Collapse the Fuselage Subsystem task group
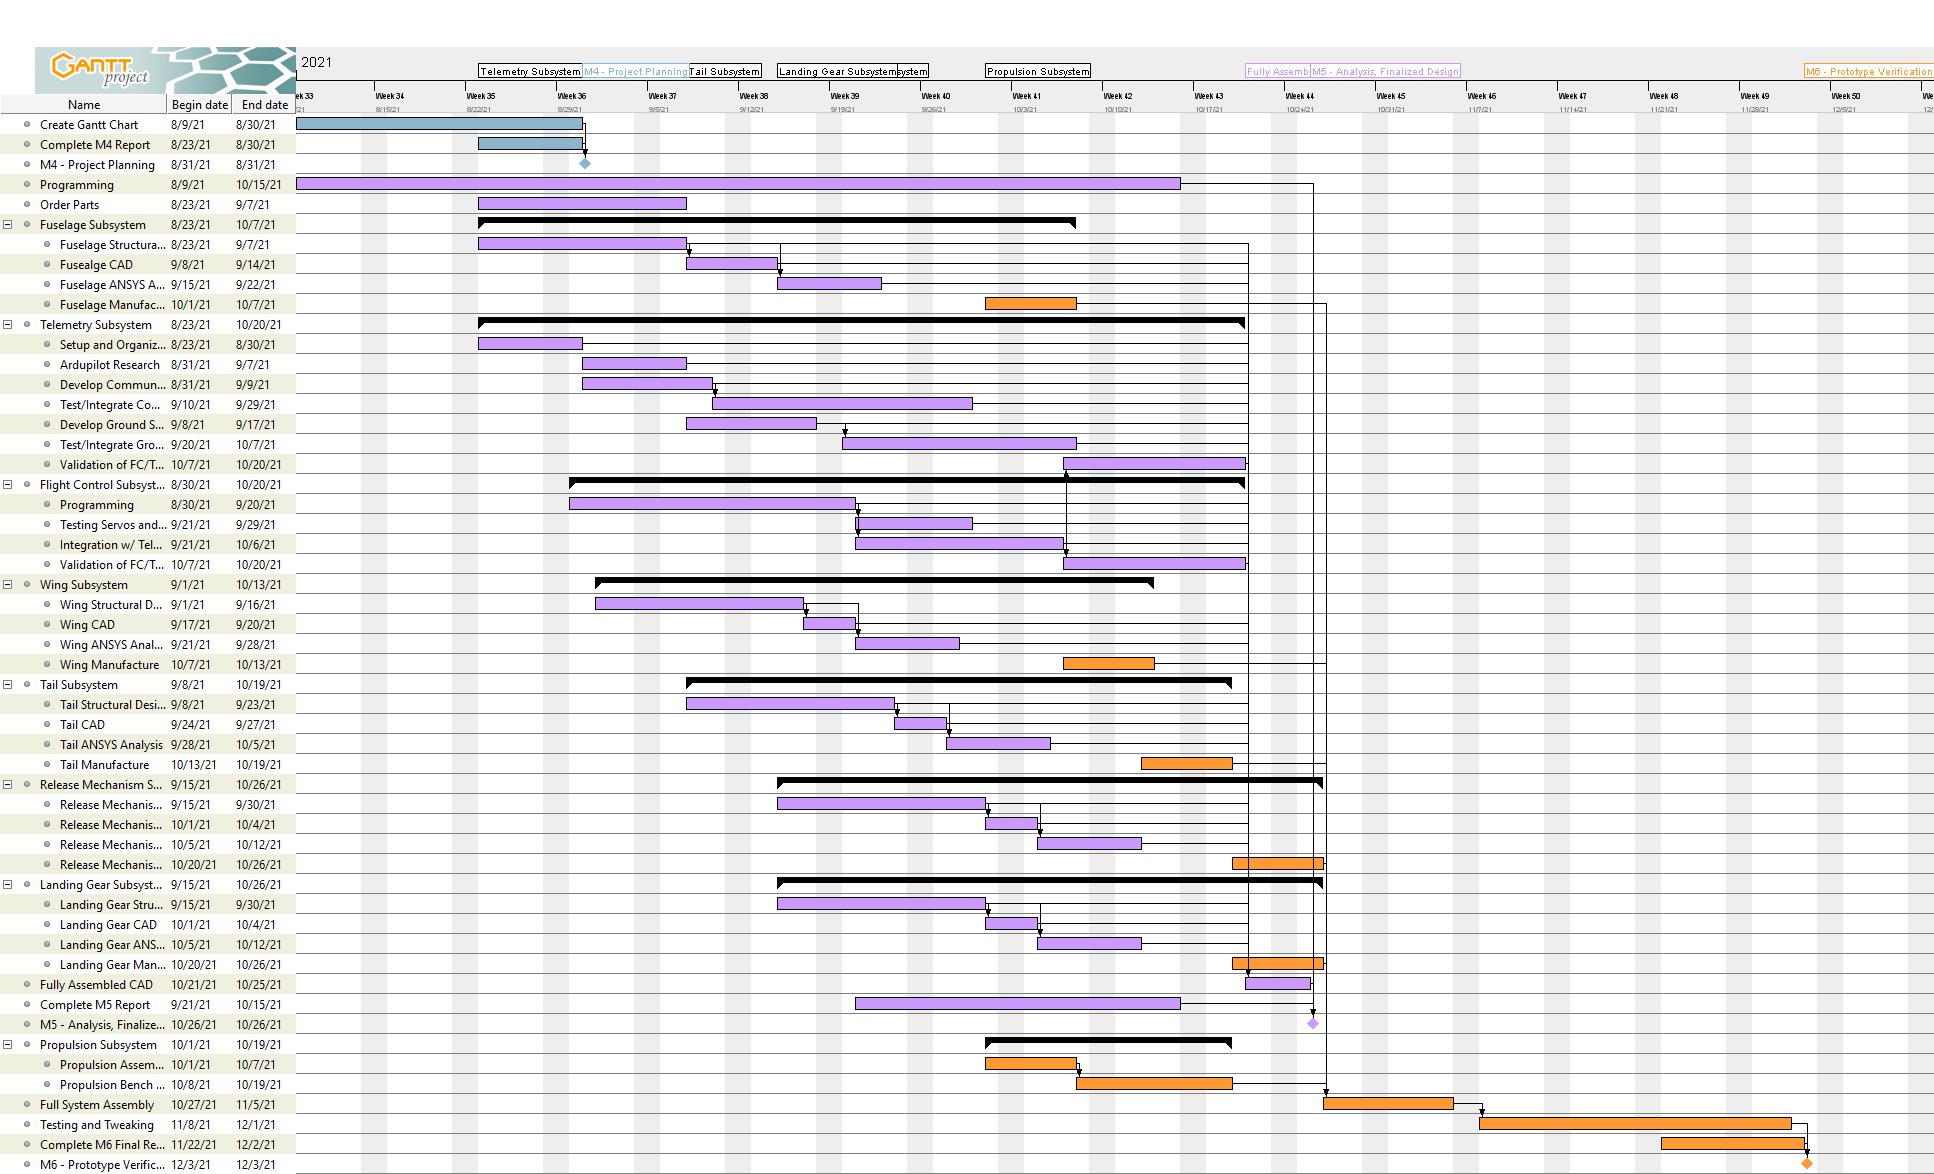 click(8, 225)
